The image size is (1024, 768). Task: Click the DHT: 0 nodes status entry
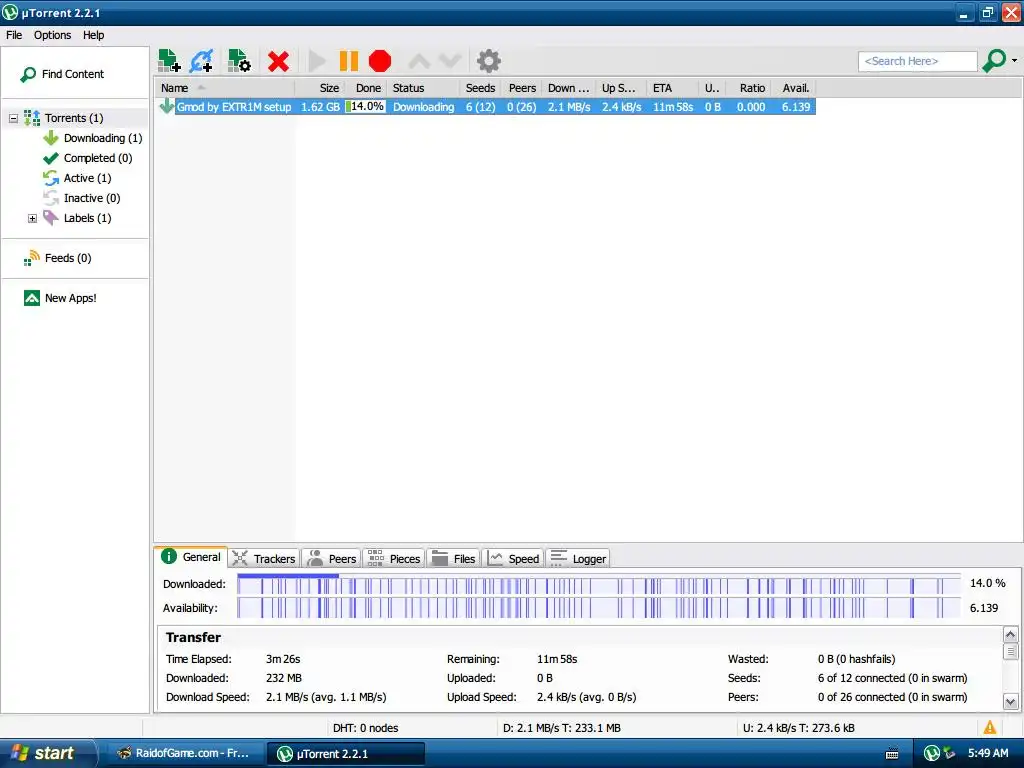[366, 728]
